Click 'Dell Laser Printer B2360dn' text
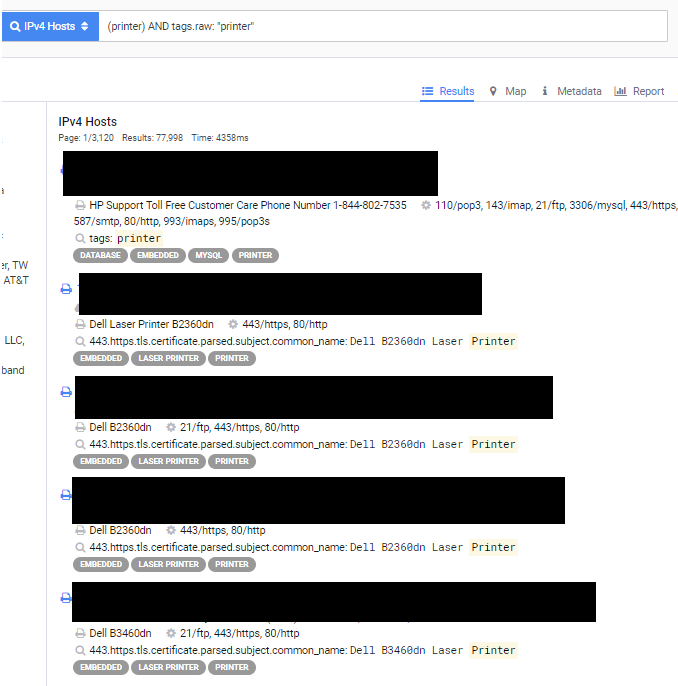 coord(151,324)
